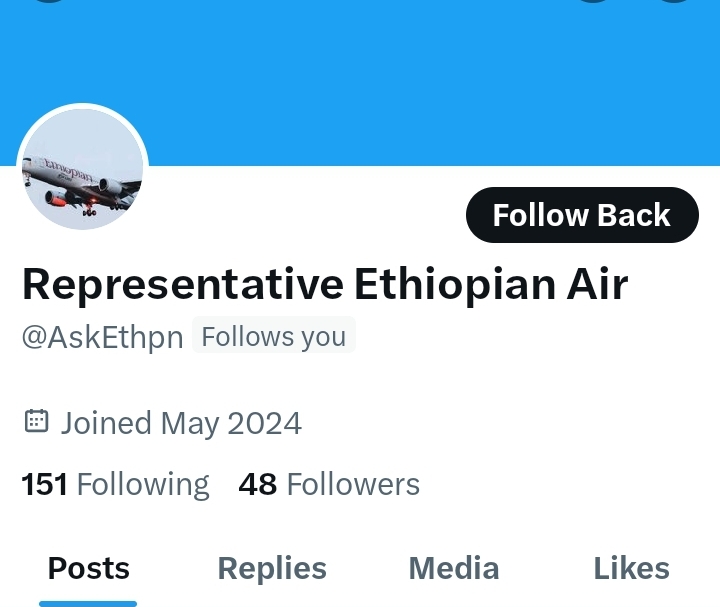Click the @AskEthpn handle
The width and height of the screenshot is (720, 607).
(102, 338)
